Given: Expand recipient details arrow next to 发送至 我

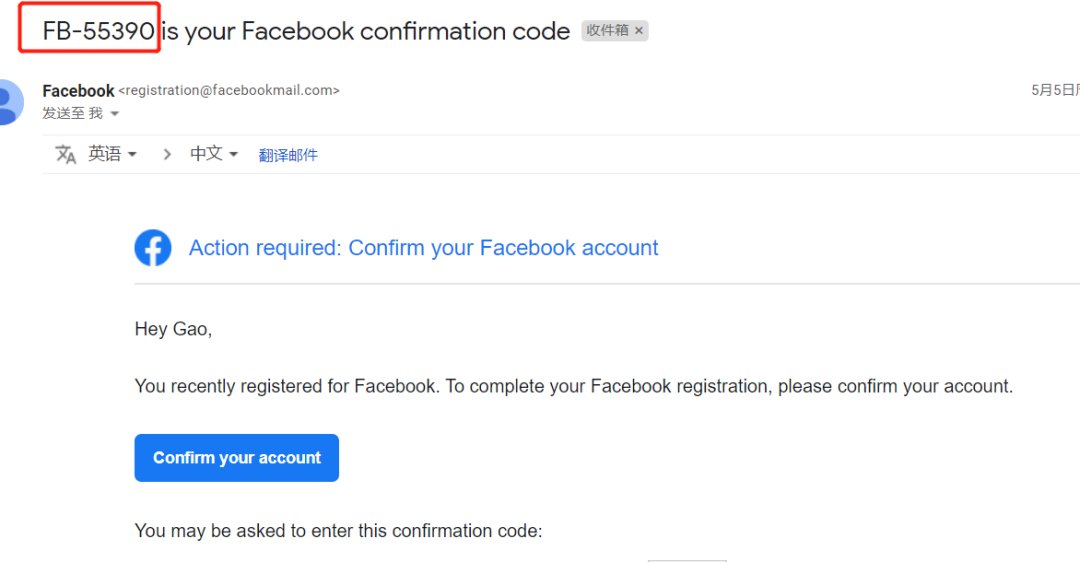Looking at the screenshot, I should [115, 114].
